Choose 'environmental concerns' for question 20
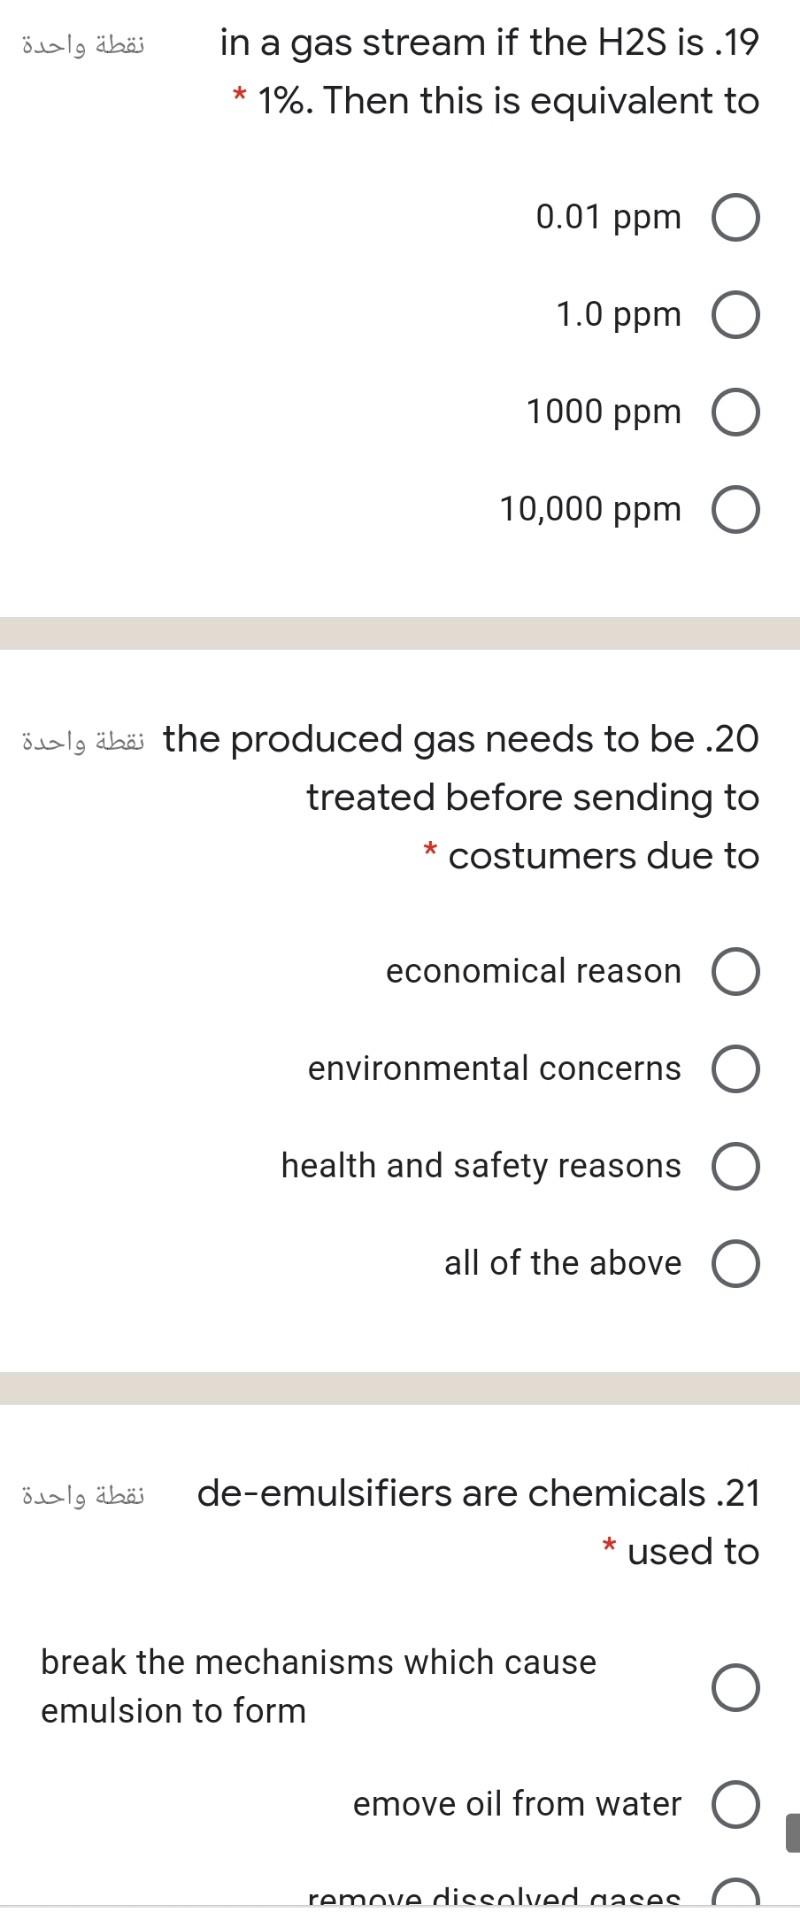Screen dimensions: 800x1920 [735, 1067]
